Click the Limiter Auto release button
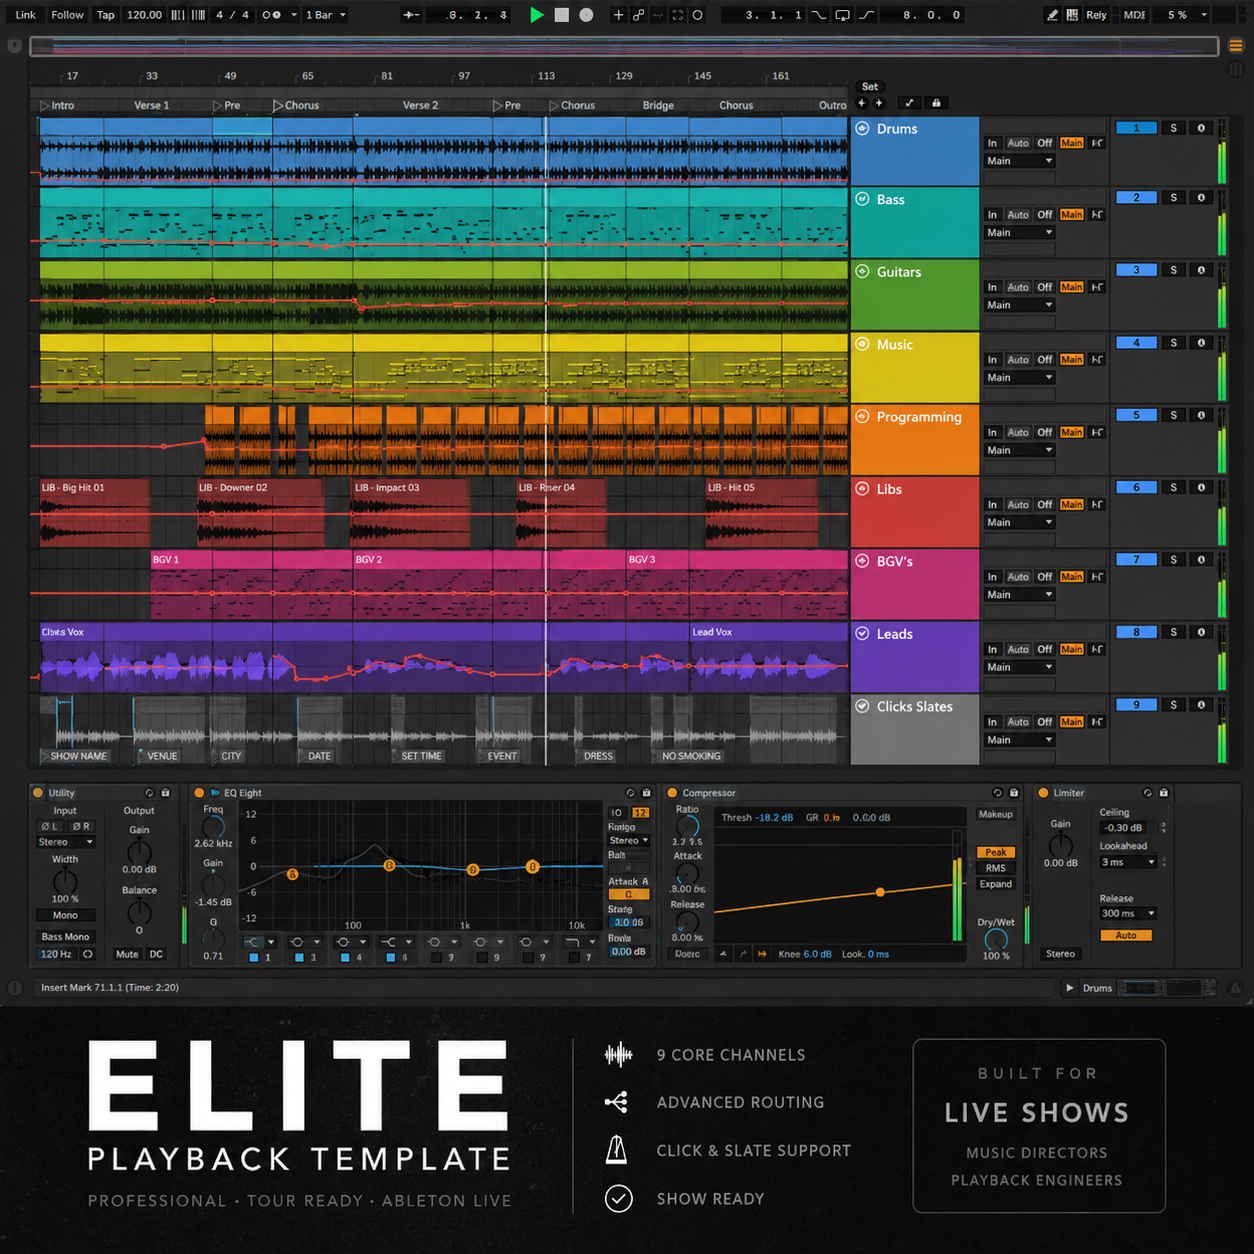1254x1254 pixels. click(x=1126, y=935)
